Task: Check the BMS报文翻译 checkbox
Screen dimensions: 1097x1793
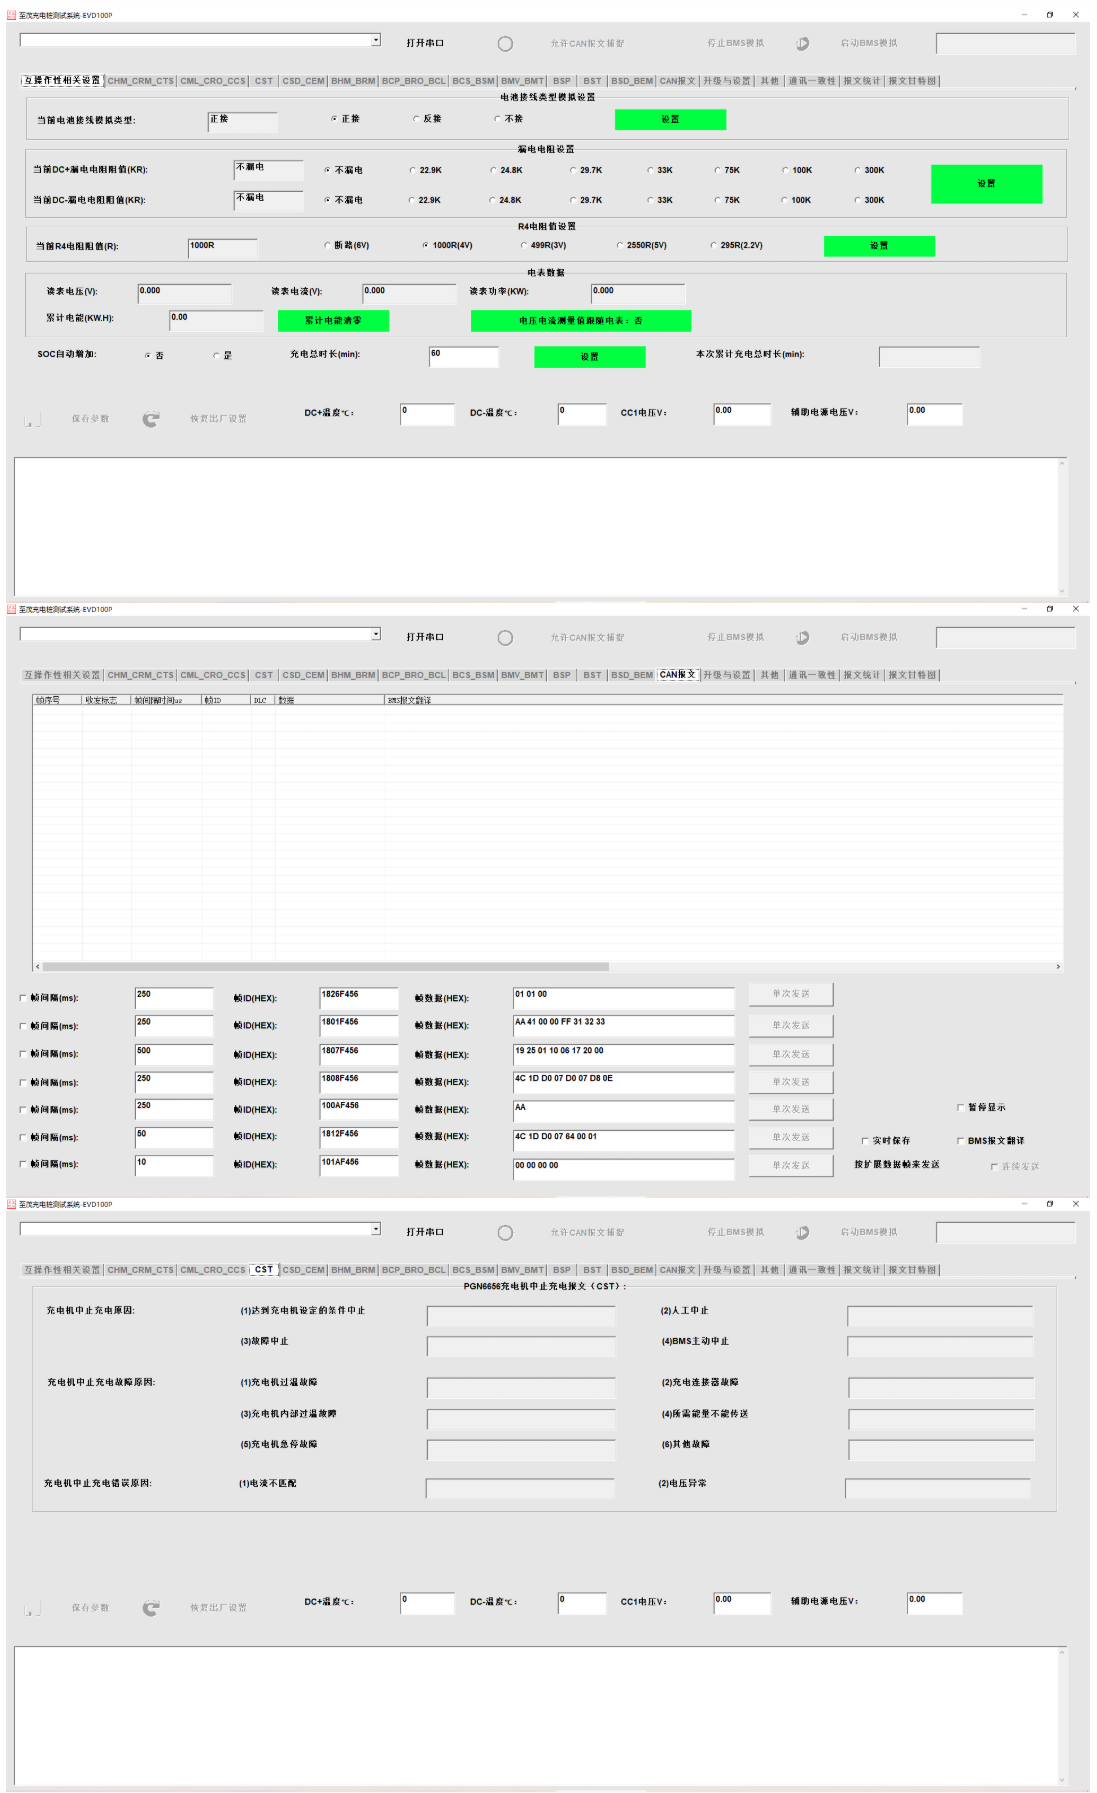Action: point(961,1141)
